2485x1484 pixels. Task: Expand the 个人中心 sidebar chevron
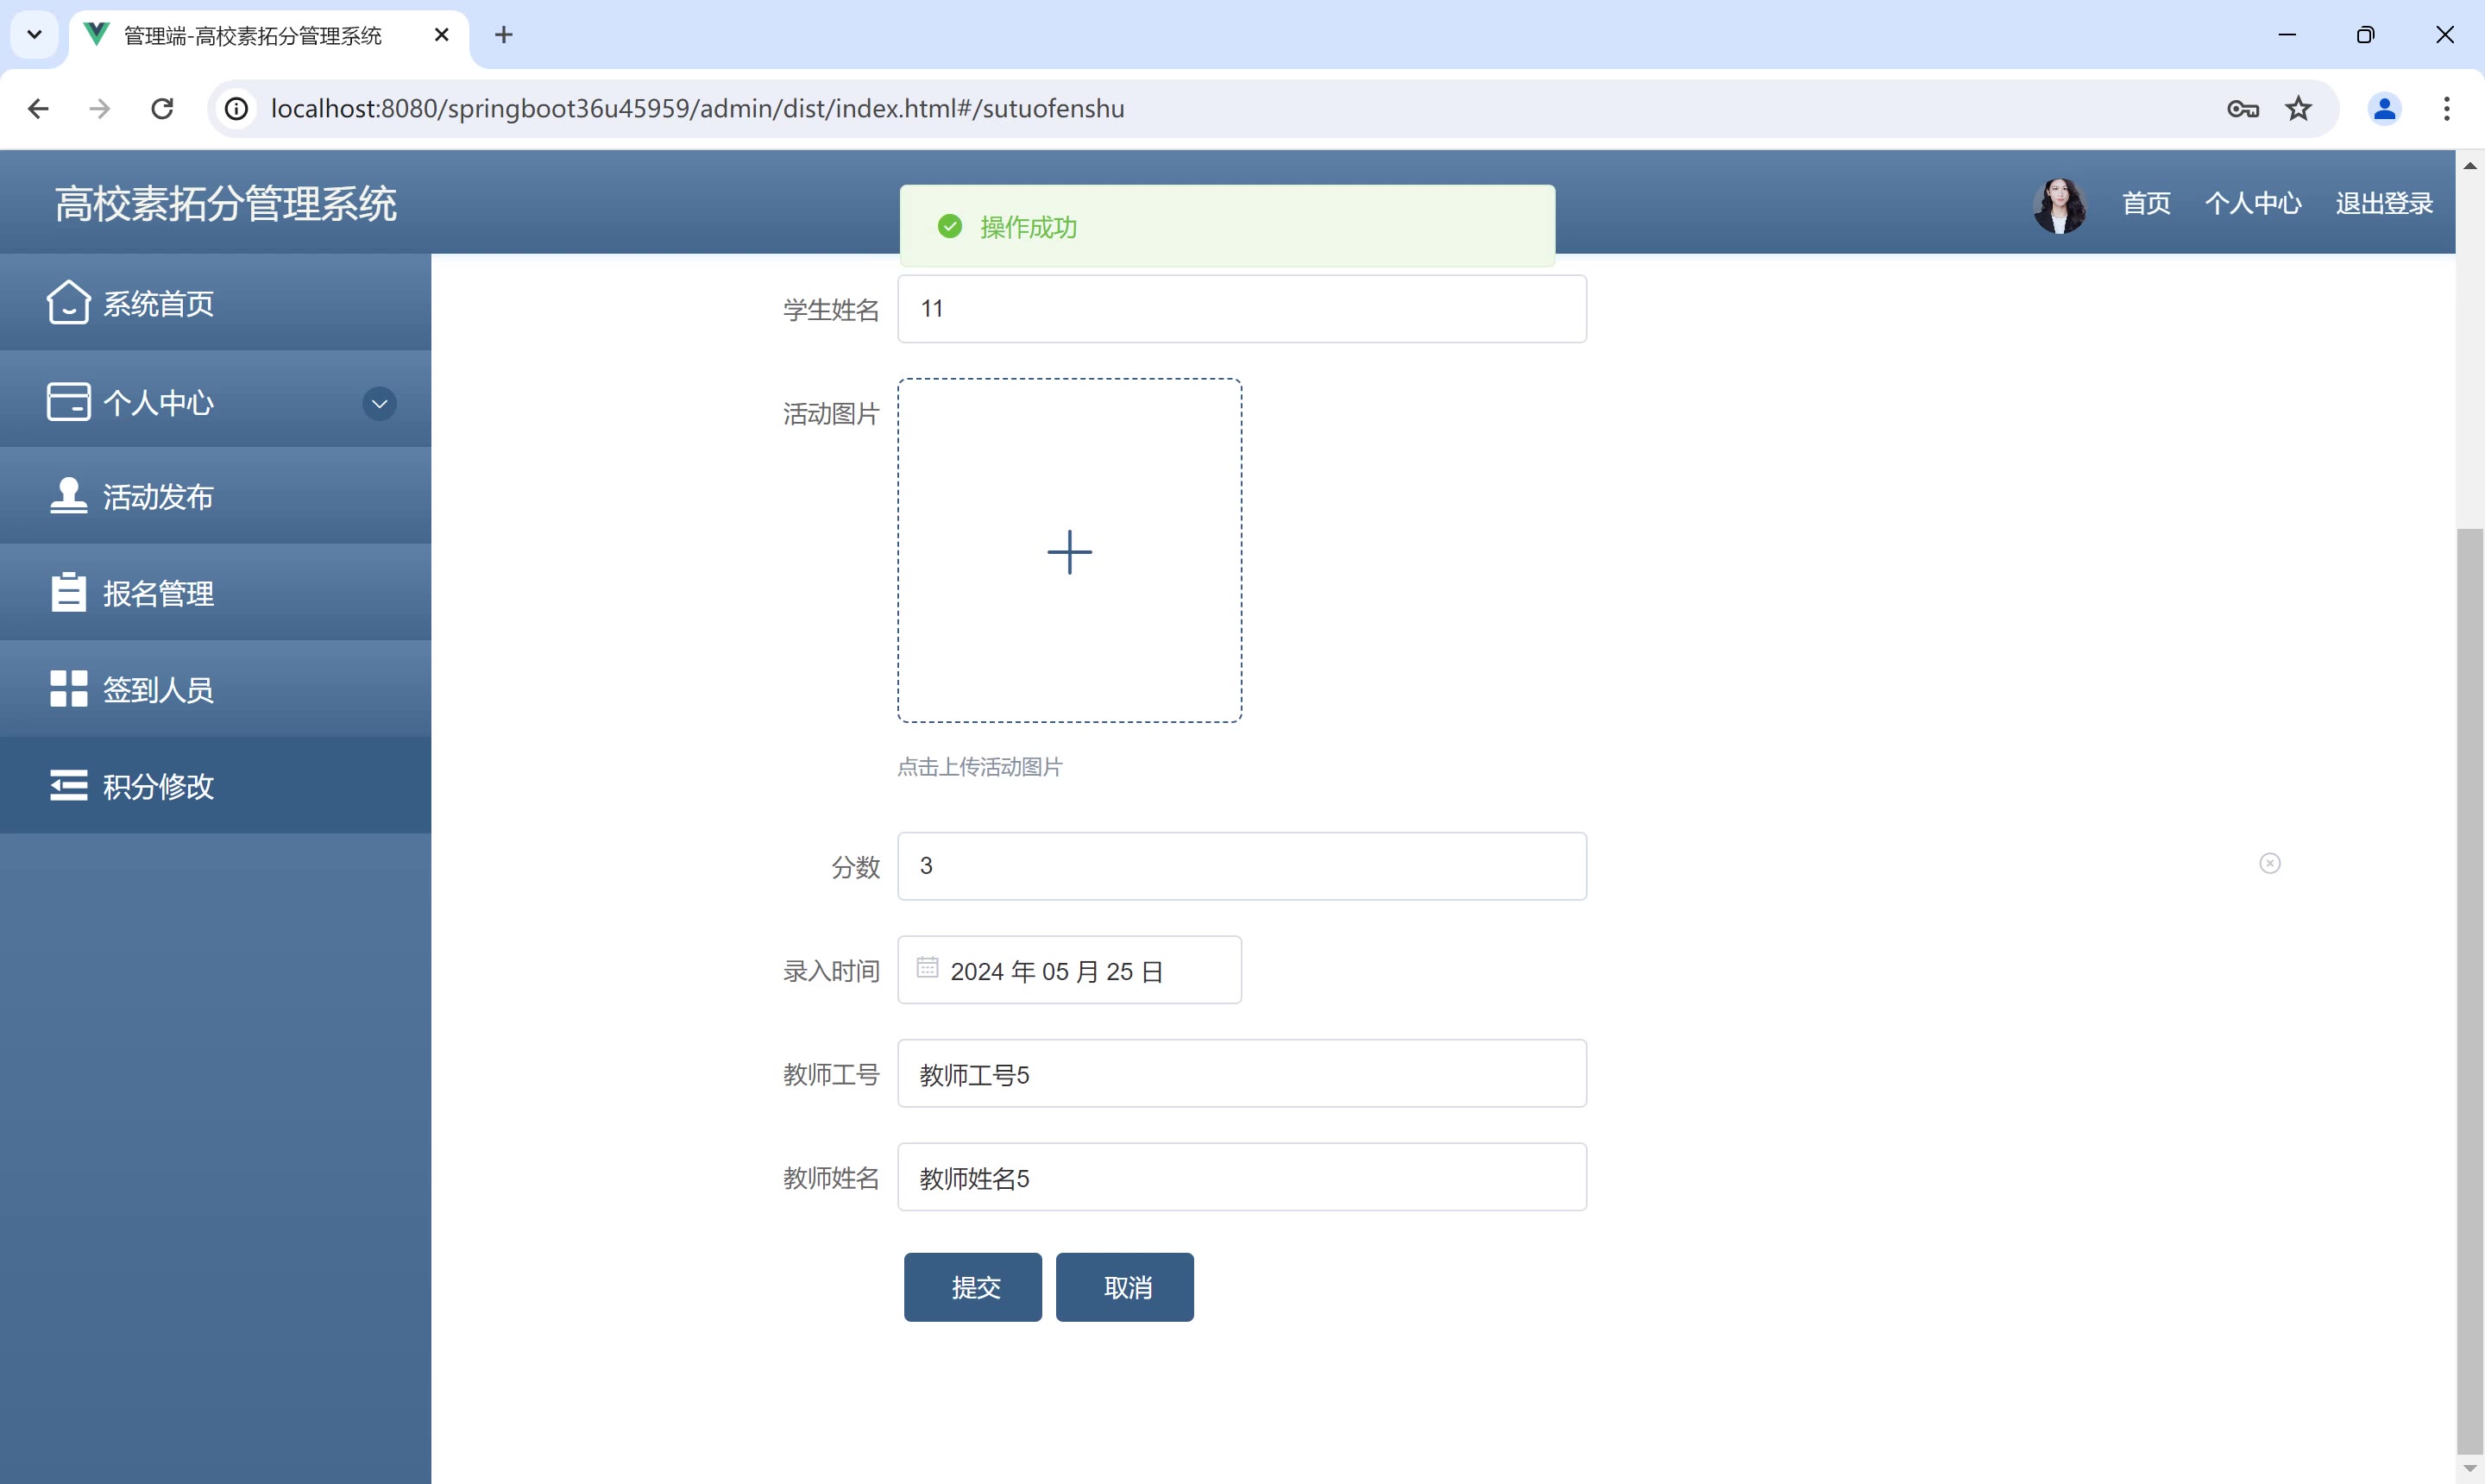(379, 403)
